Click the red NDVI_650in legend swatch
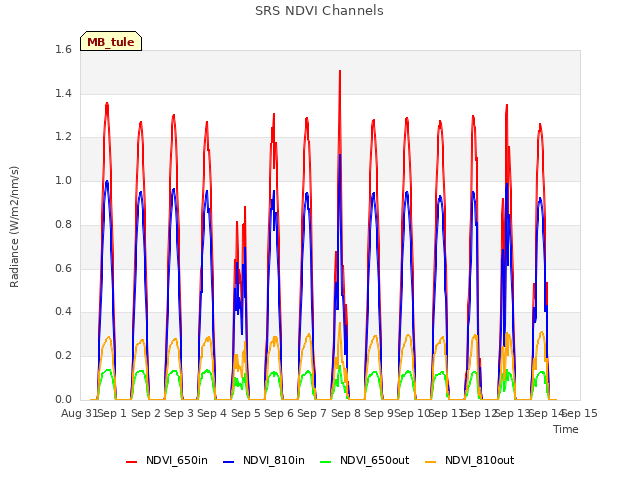Image resolution: width=640 pixels, height=480 pixels. tap(131, 461)
